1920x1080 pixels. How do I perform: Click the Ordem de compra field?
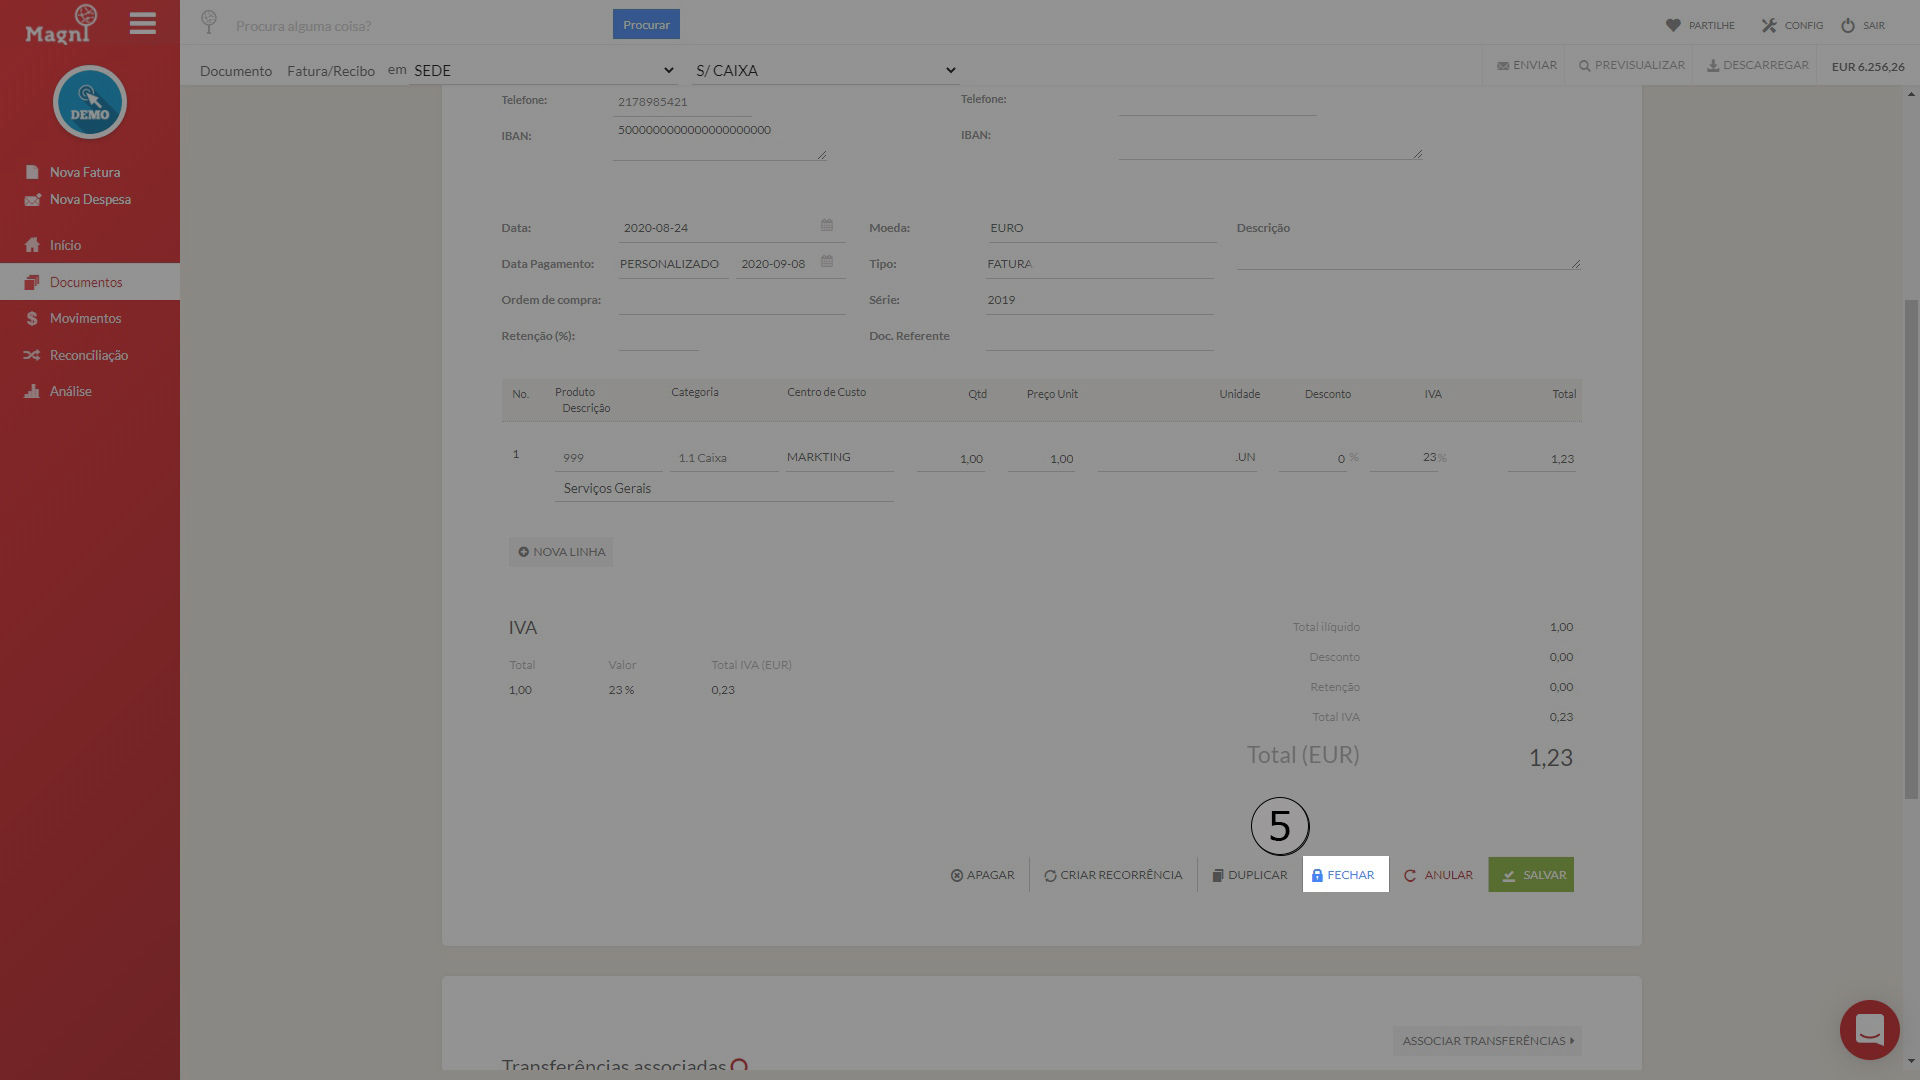coord(732,300)
